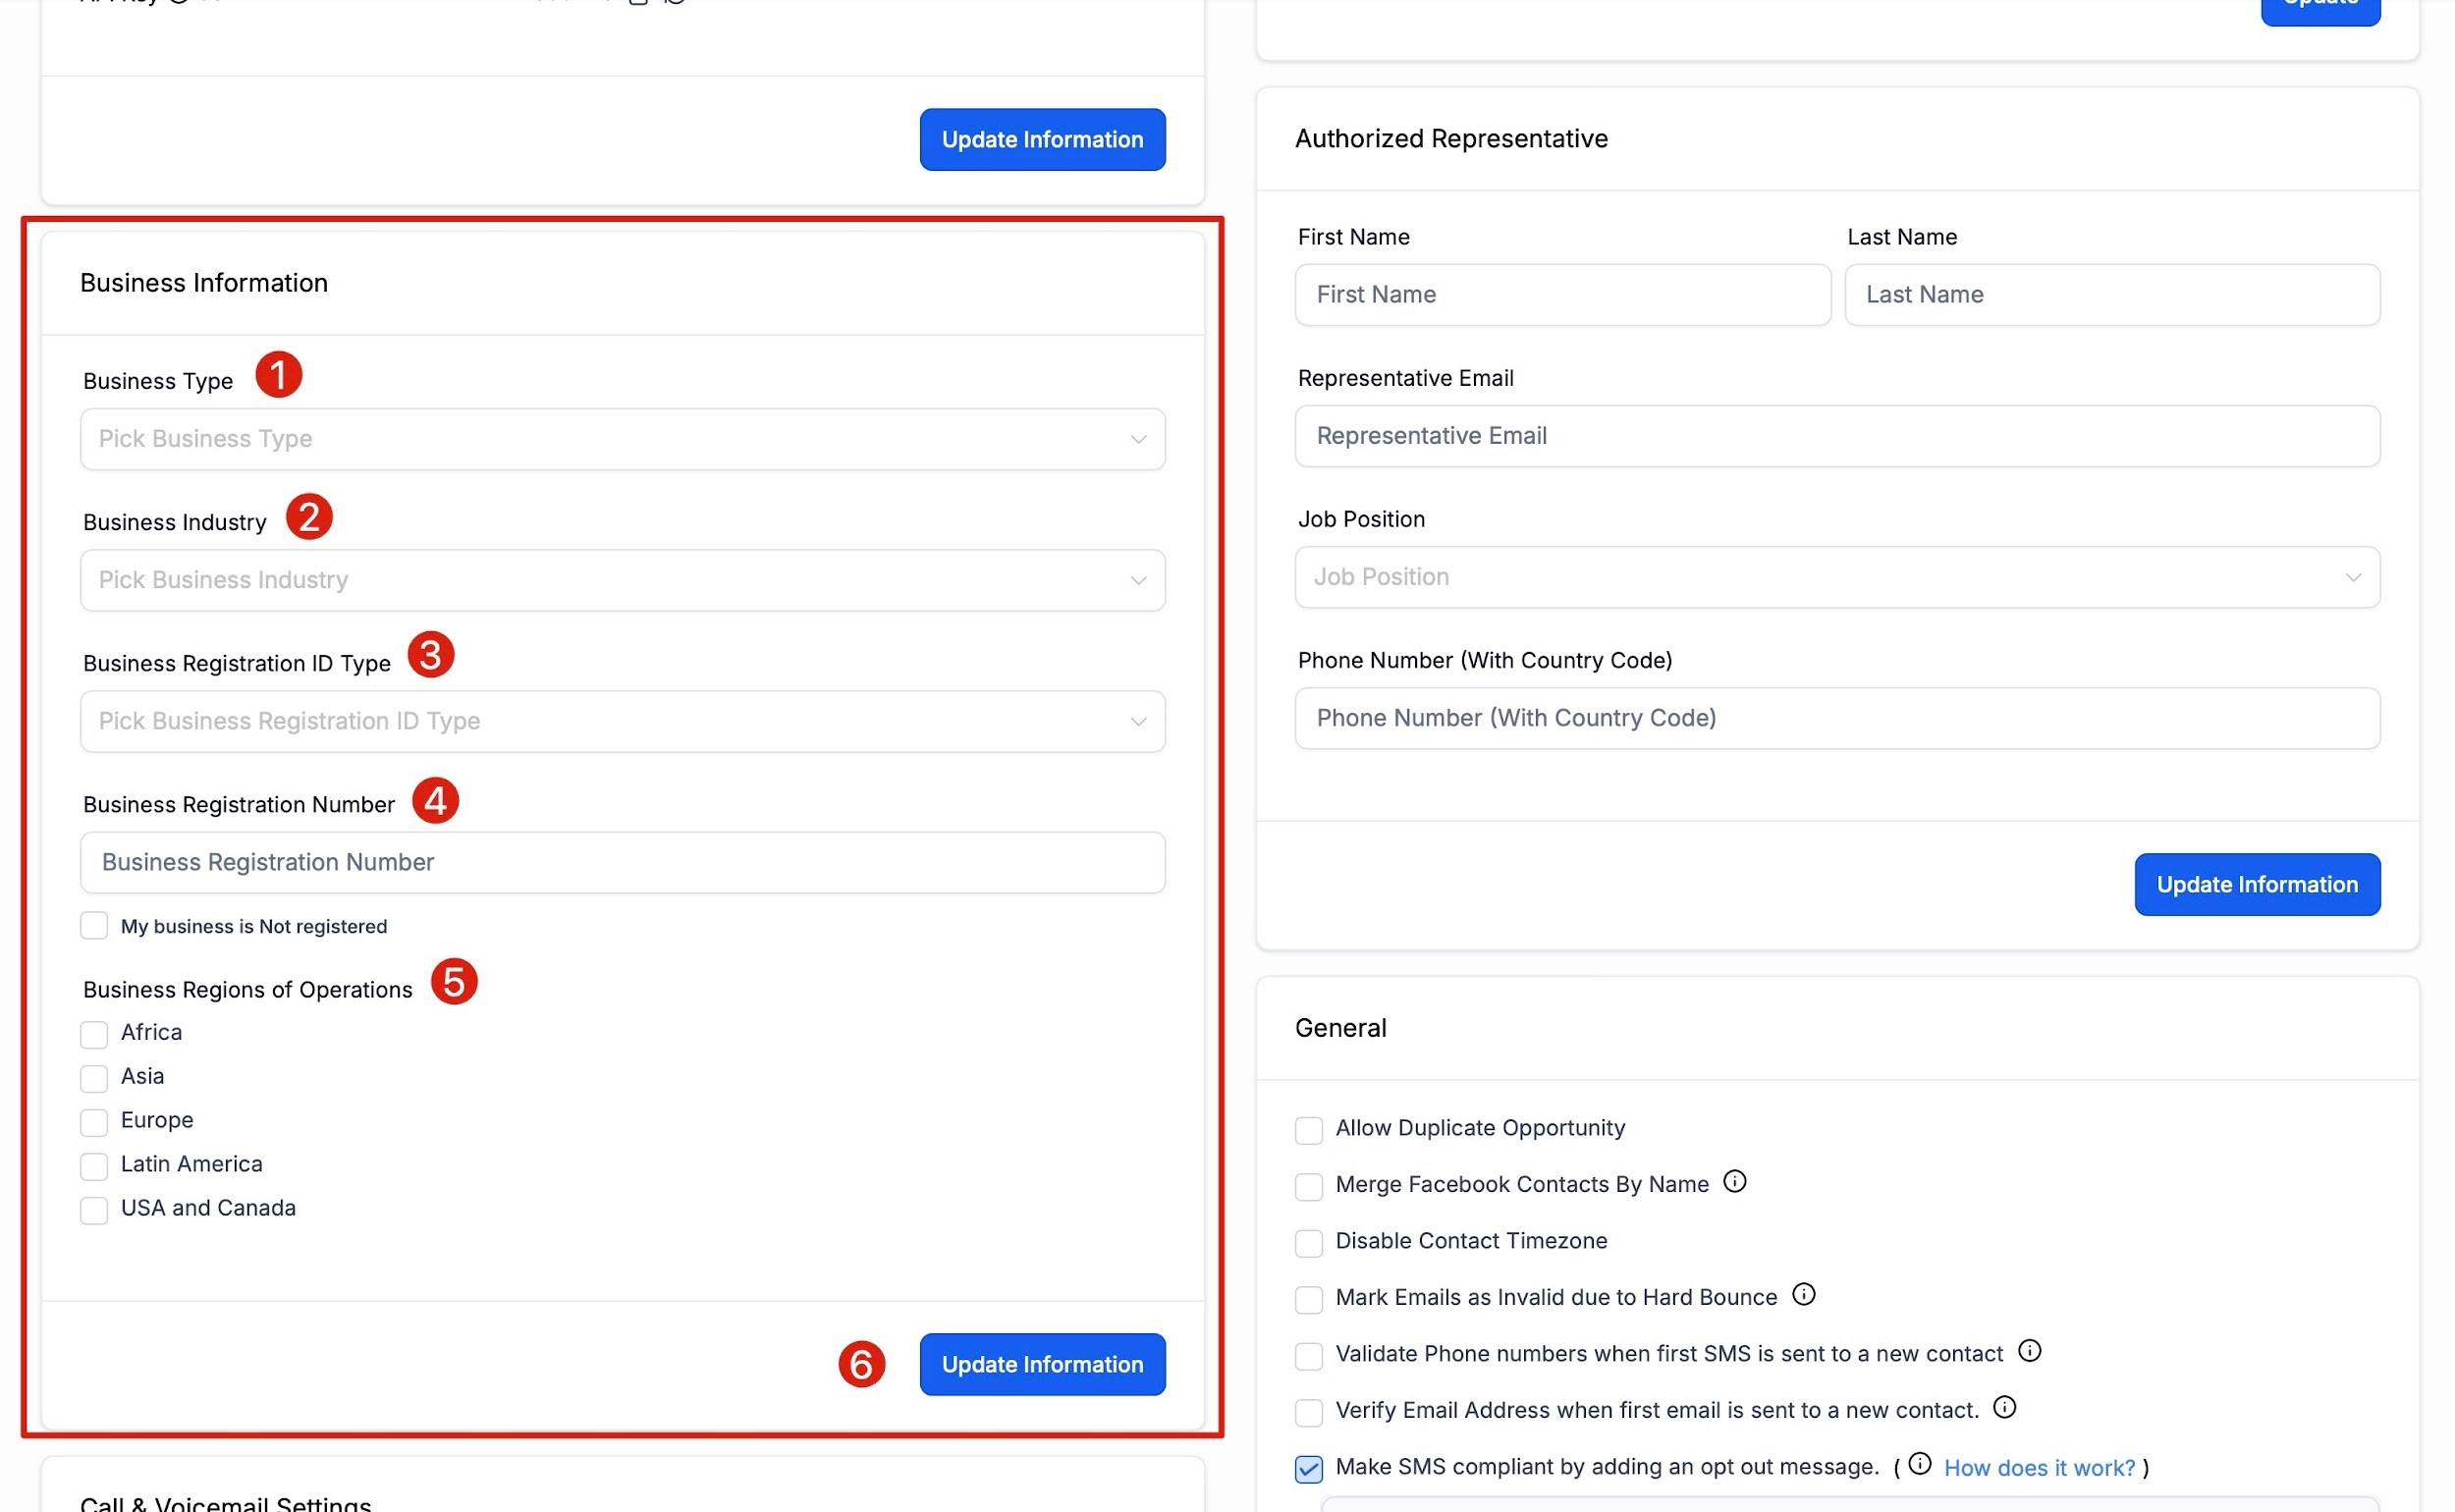Click info icon before How does it work
Screen dimensions: 2455x1512
tap(1920, 1464)
